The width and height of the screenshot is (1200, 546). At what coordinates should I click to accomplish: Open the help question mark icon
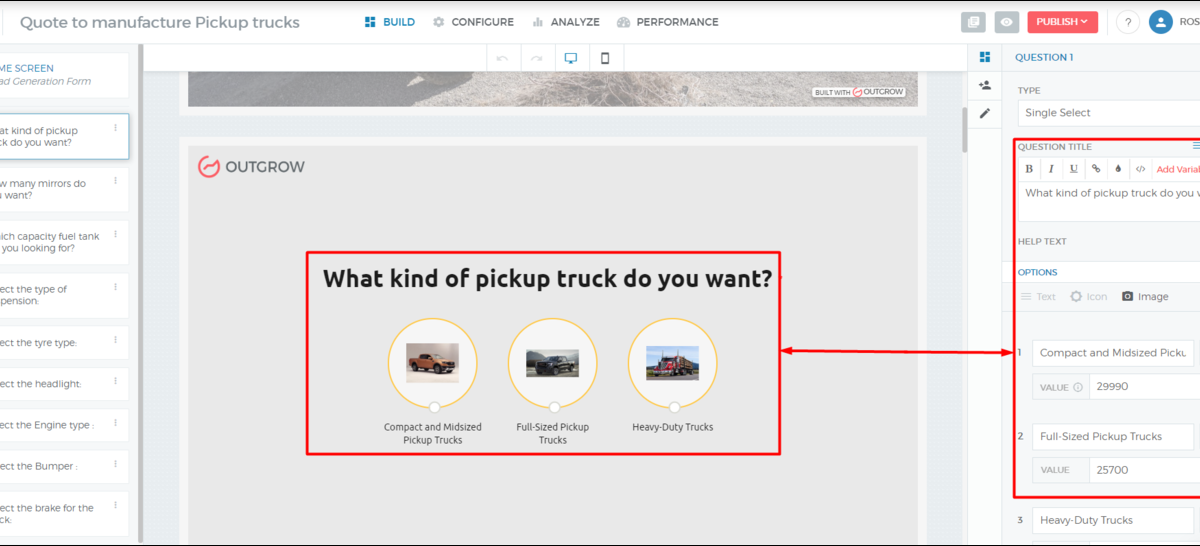click(1128, 22)
